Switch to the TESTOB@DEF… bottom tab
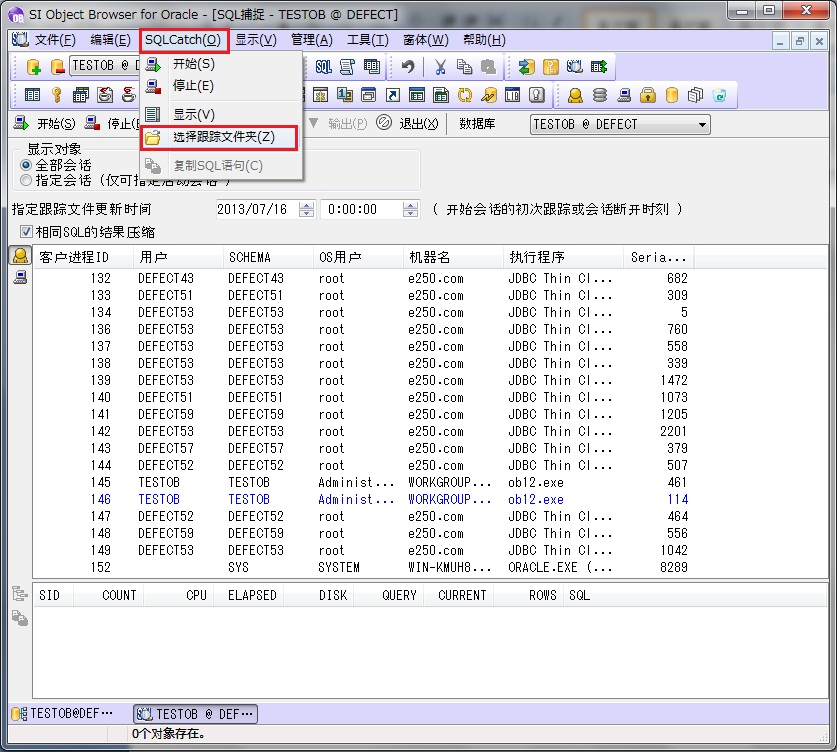This screenshot has height=752, width=837. click(63, 714)
